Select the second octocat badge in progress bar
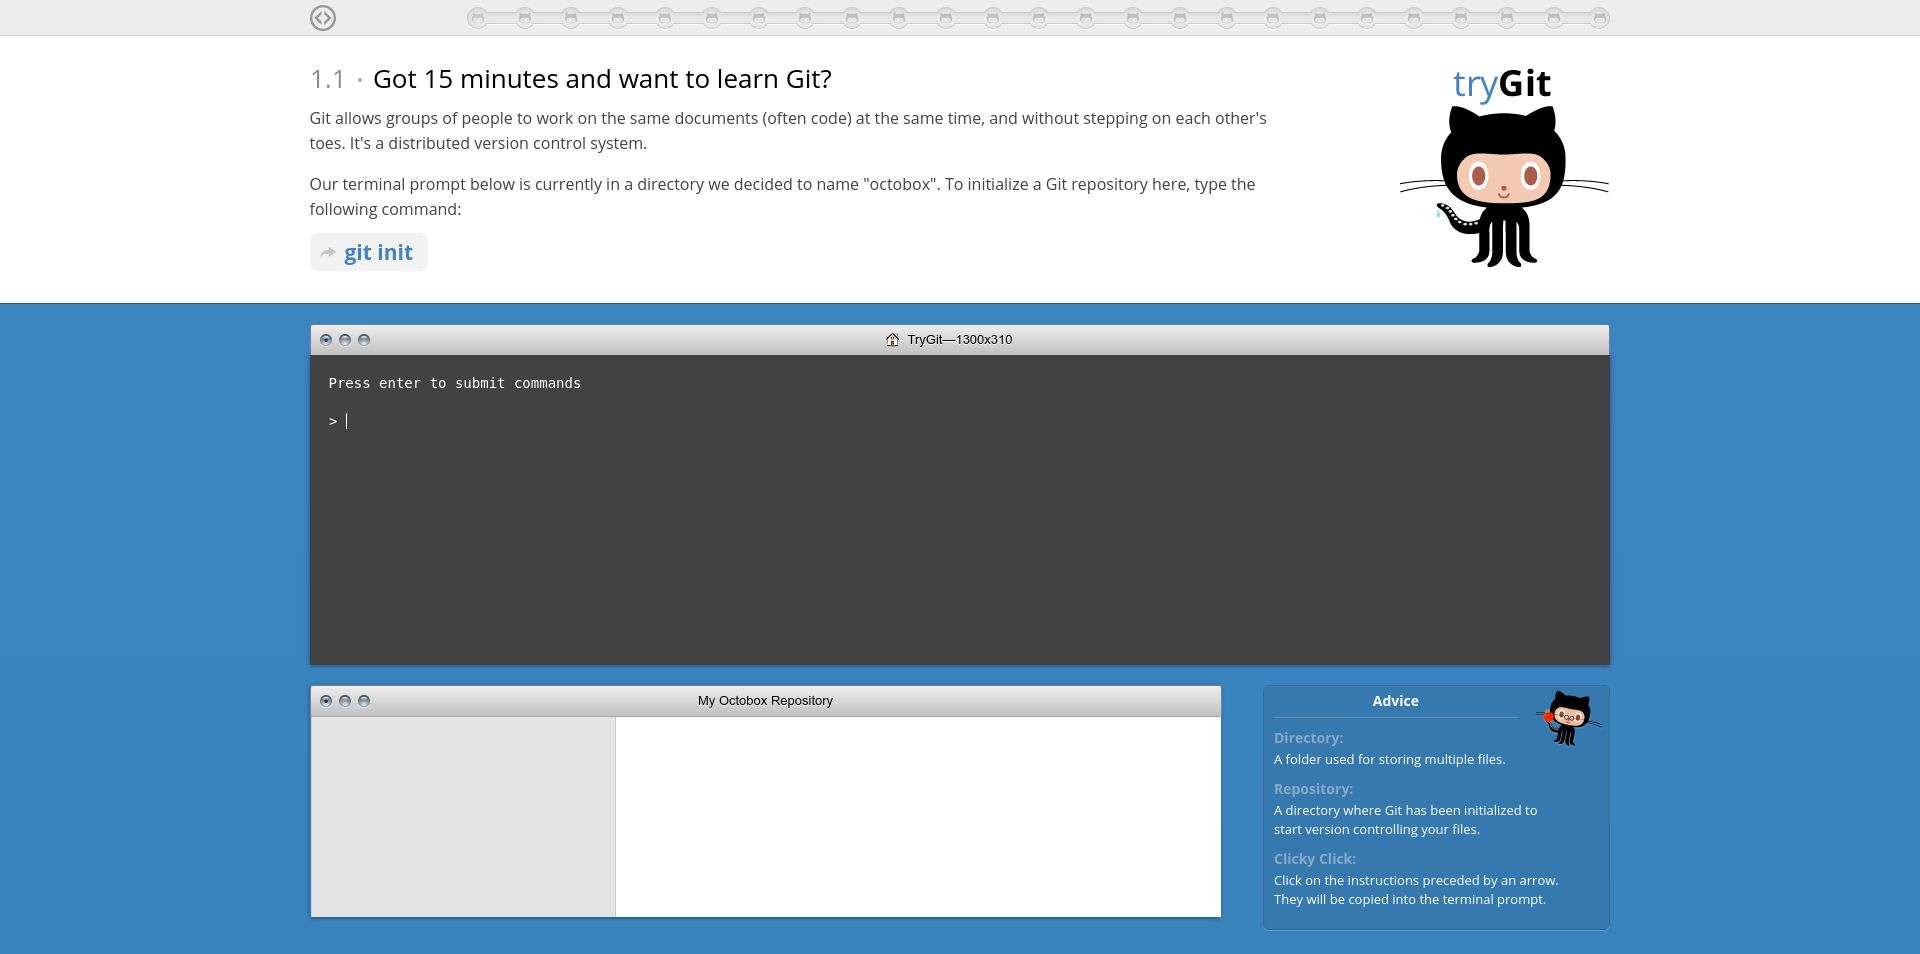 (x=524, y=18)
